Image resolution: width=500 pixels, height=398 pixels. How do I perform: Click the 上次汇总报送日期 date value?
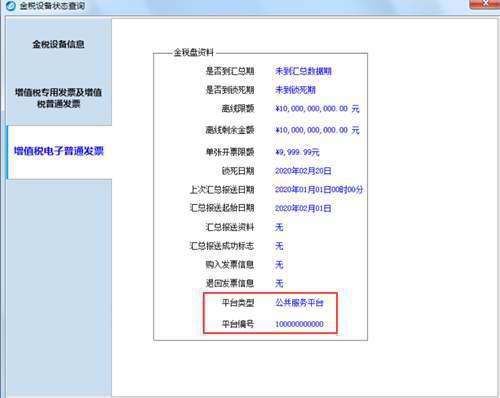pos(319,190)
